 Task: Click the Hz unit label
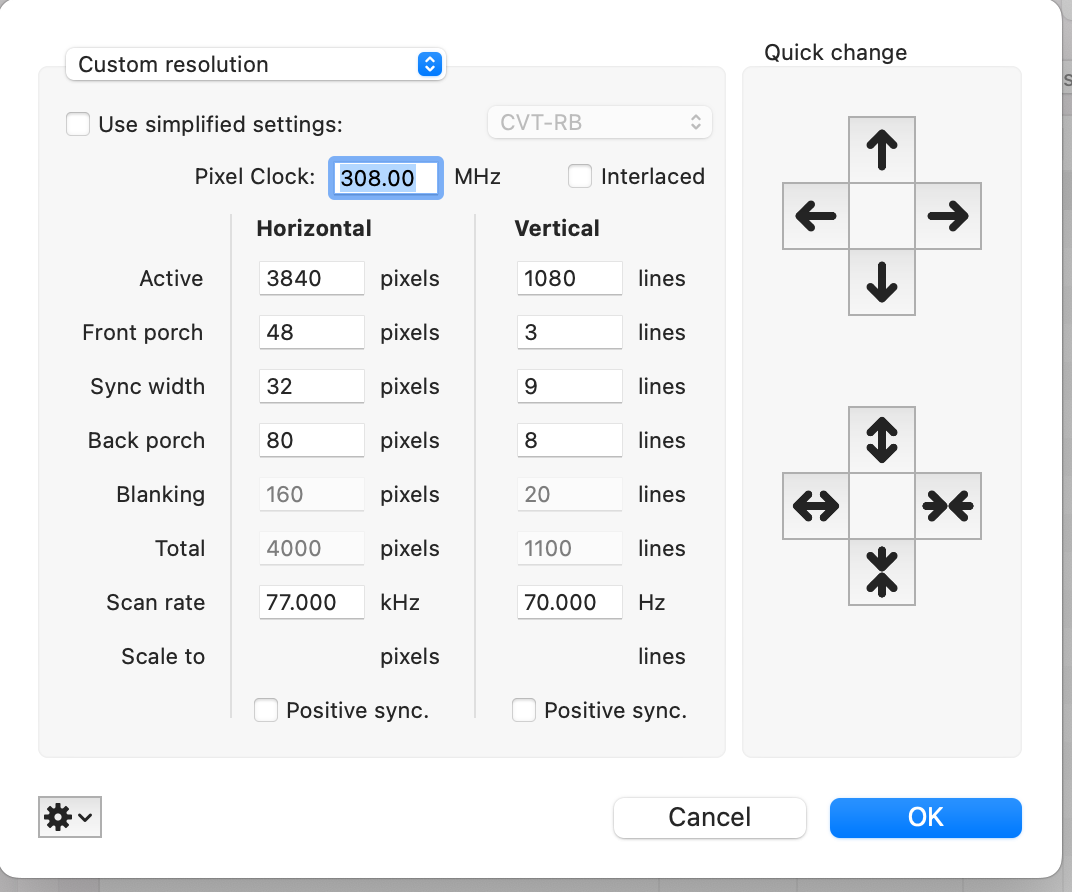652,602
